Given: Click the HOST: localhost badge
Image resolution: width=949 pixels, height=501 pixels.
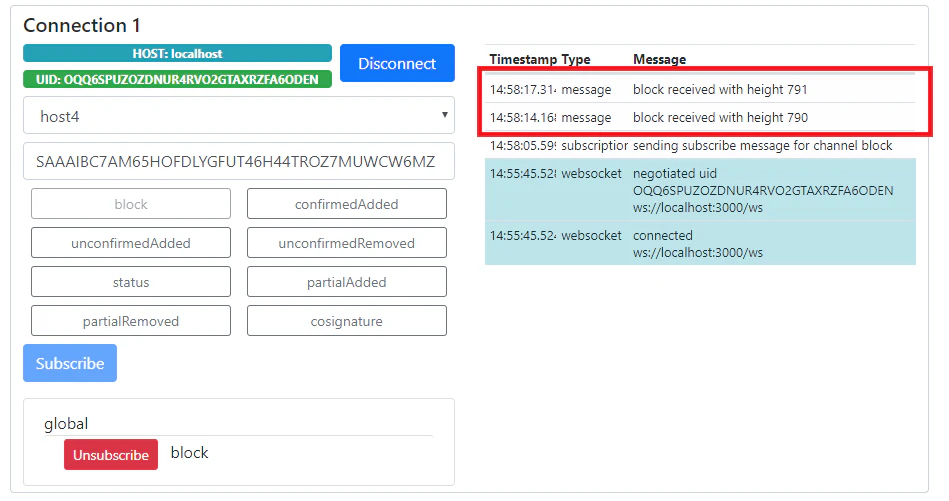Looking at the screenshot, I should point(177,53).
